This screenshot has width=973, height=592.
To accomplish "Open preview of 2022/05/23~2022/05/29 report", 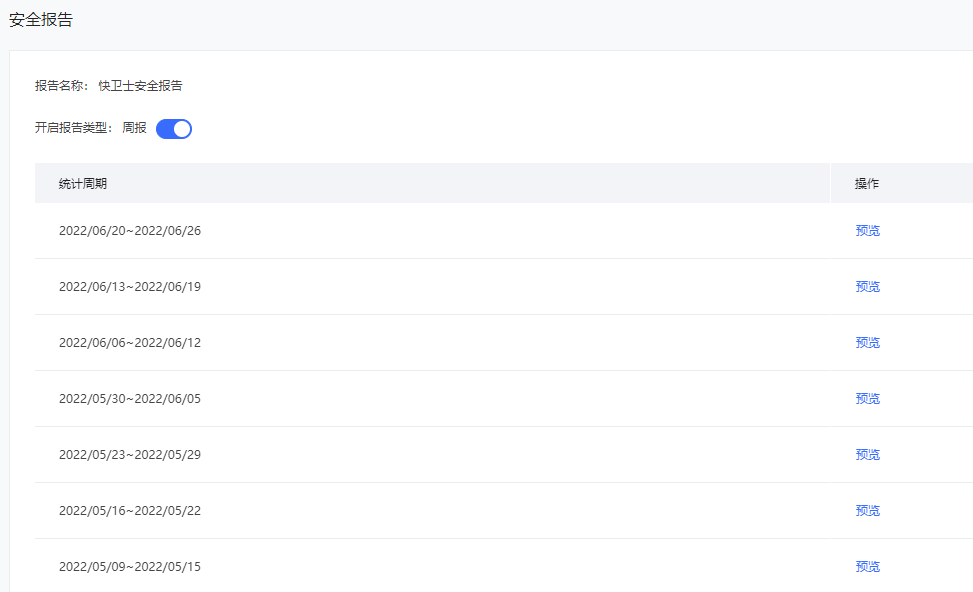I will [x=867, y=455].
